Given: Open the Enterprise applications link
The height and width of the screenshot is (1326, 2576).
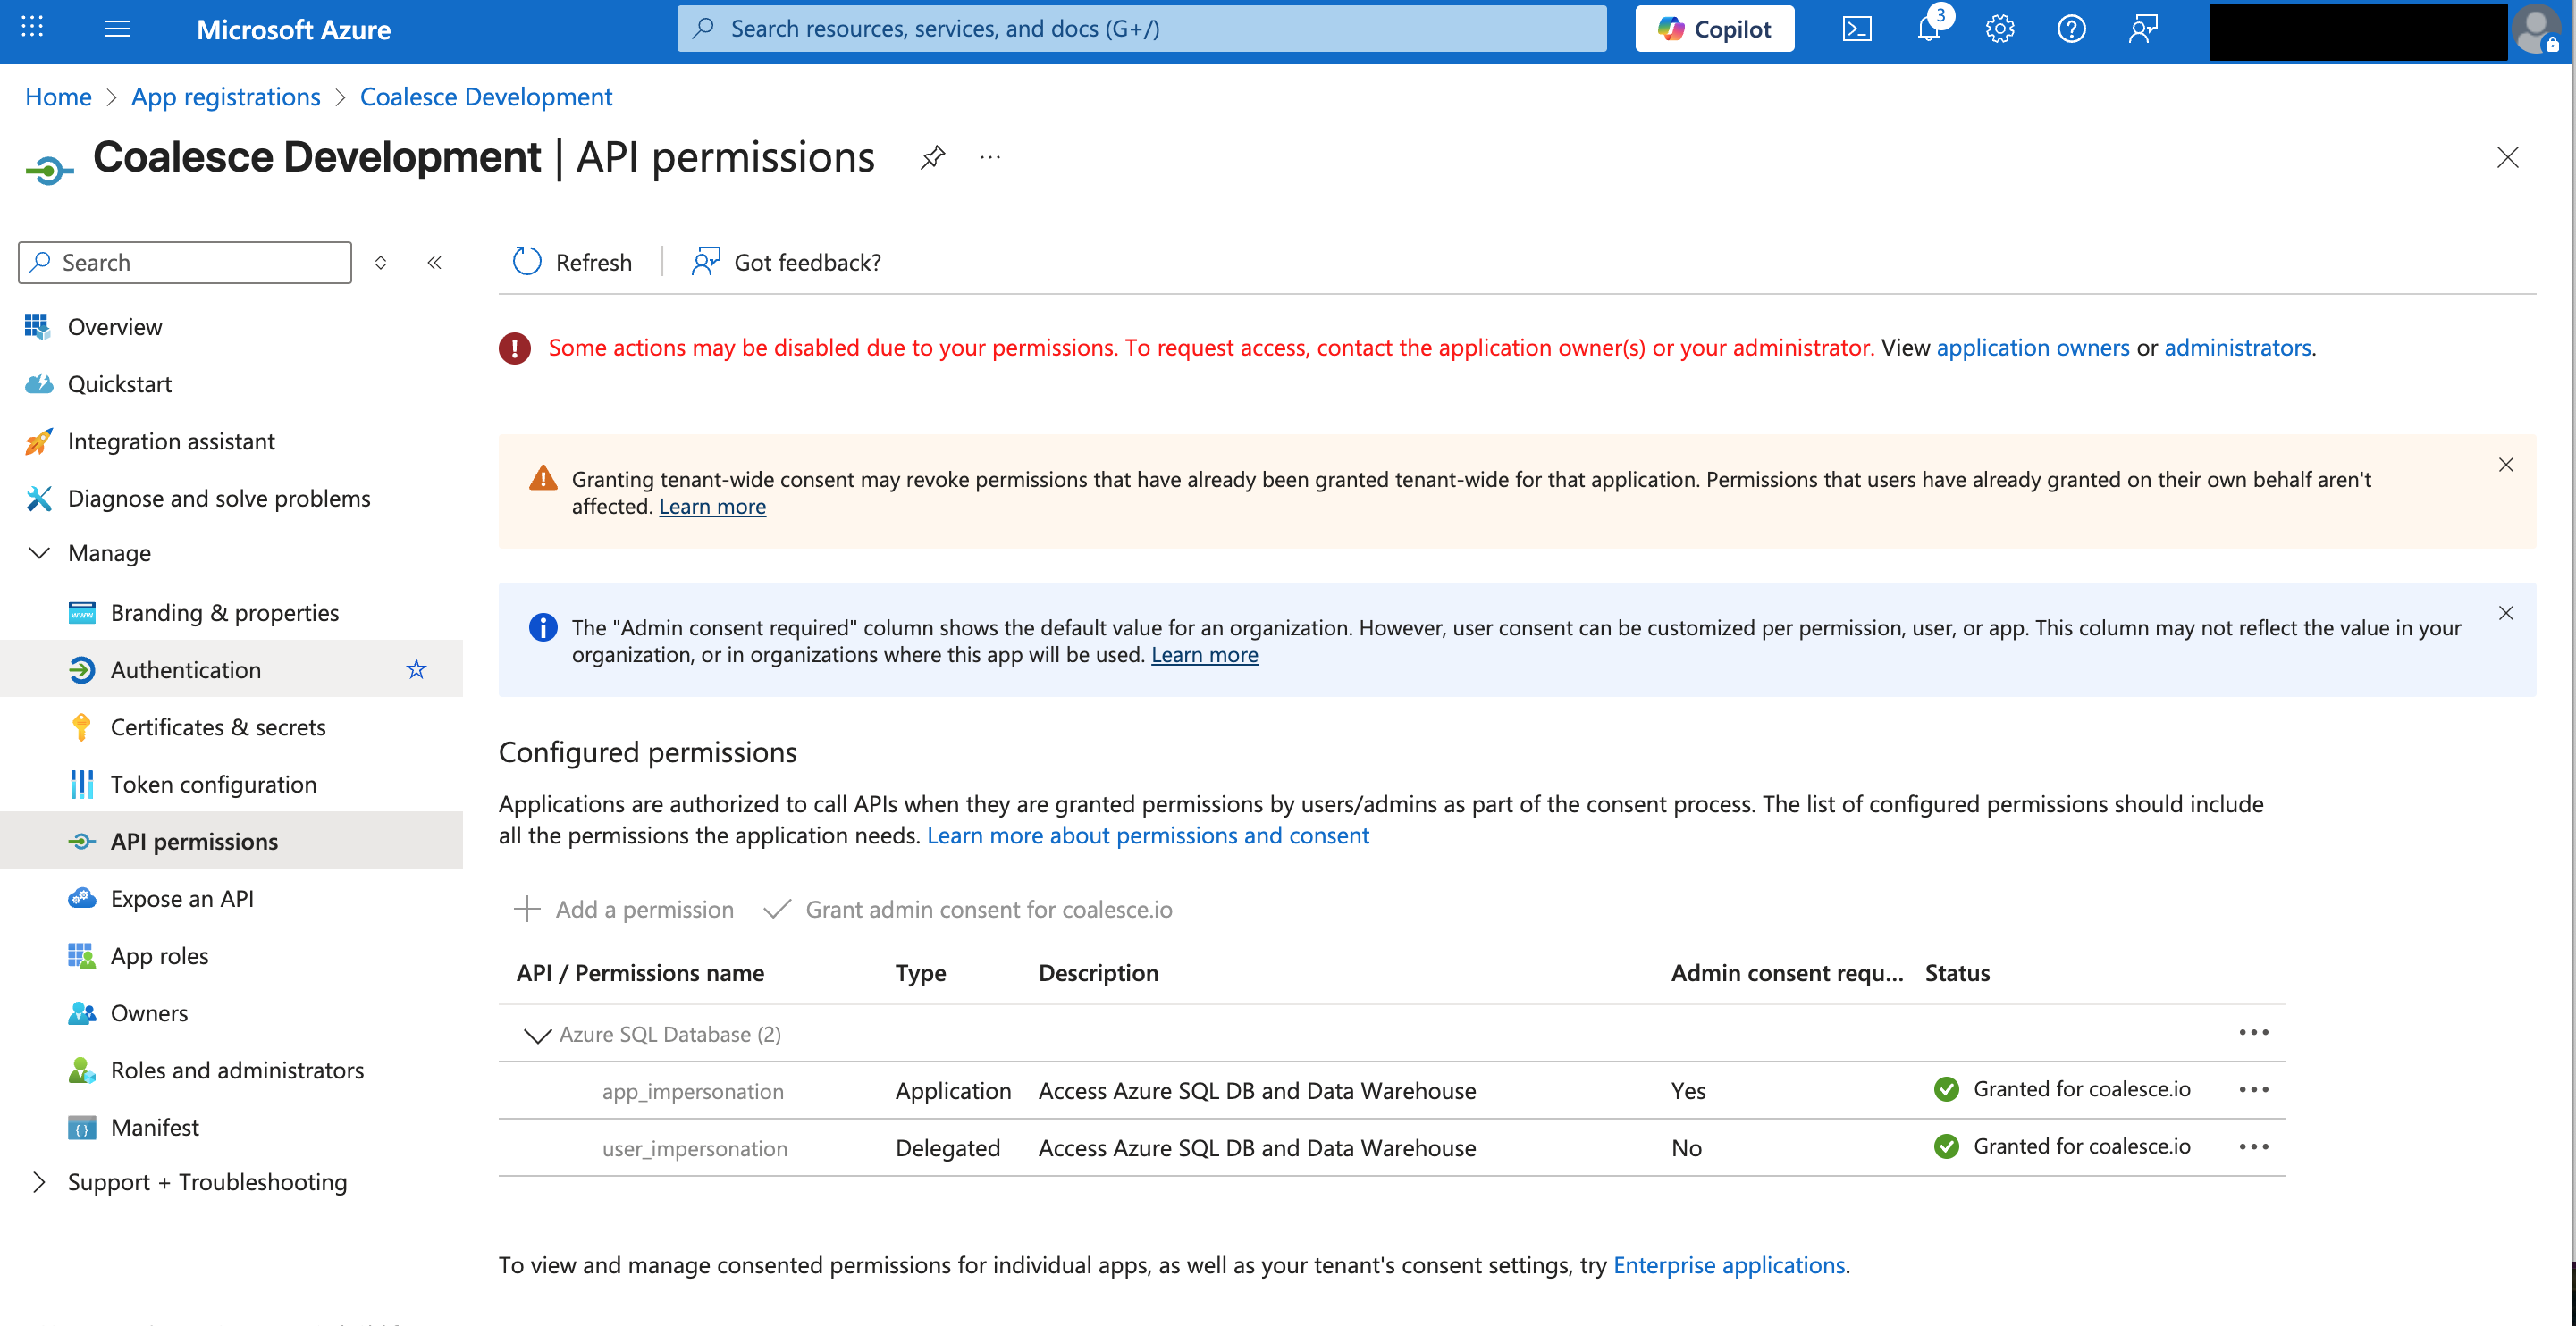Looking at the screenshot, I should (x=1728, y=1265).
